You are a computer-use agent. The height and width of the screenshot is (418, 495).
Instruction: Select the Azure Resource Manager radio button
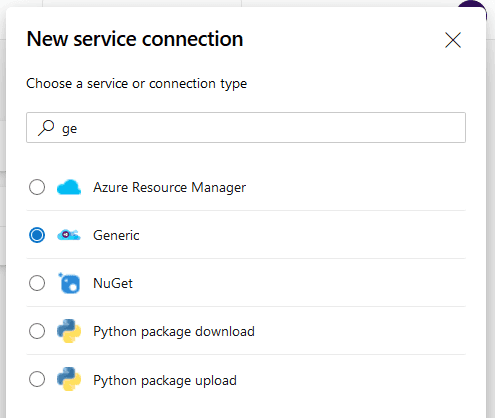pos(37,187)
